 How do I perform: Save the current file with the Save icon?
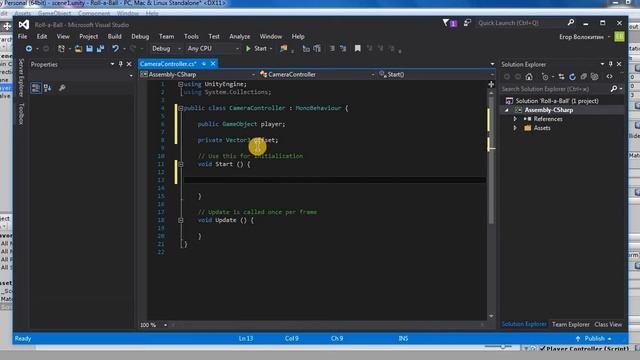[89, 49]
